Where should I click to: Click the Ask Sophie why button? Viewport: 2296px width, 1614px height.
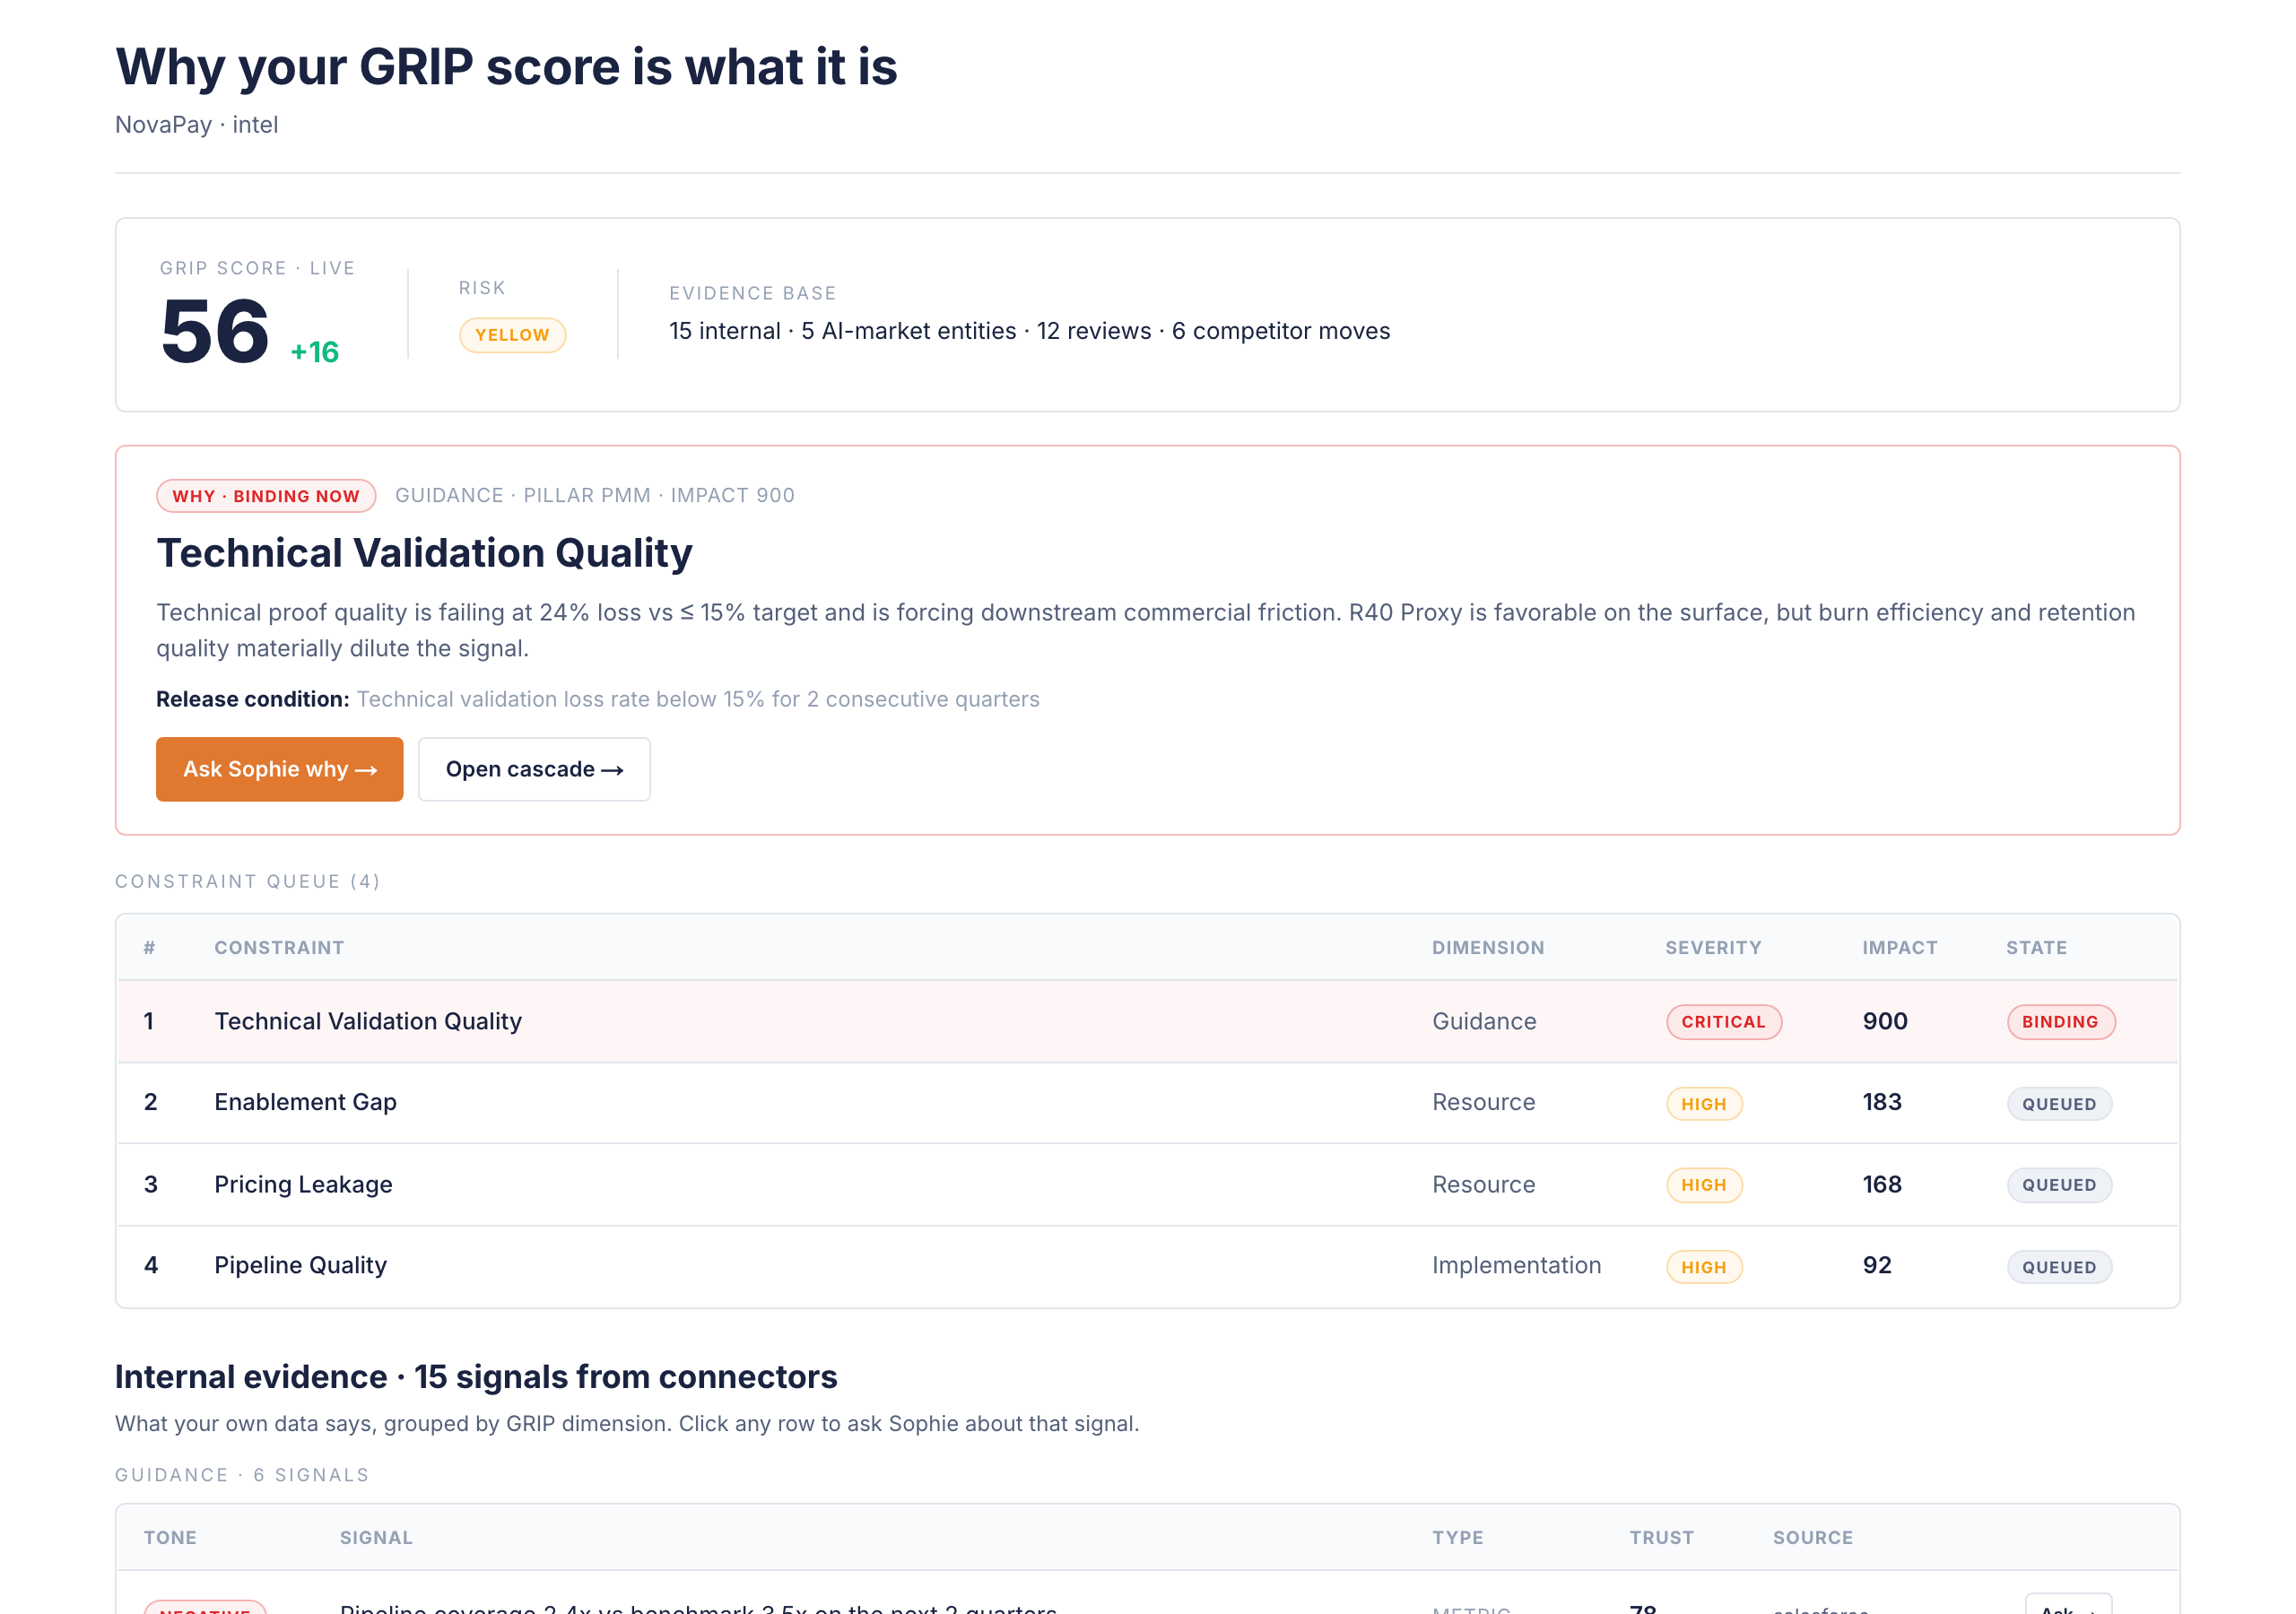[x=279, y=769]
